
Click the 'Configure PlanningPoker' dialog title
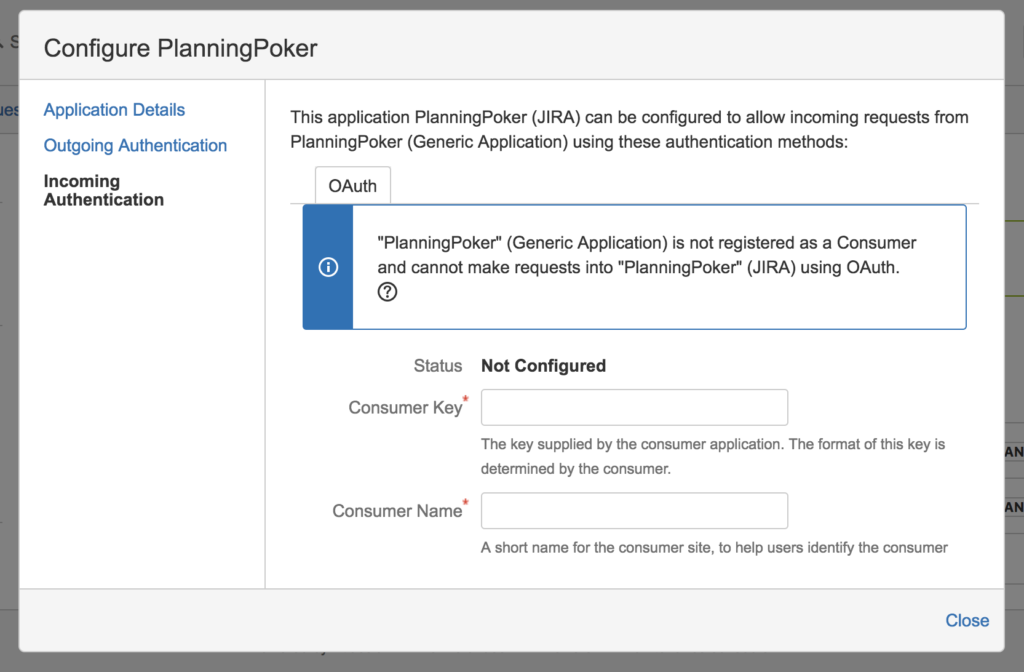[x=180, y=48]
